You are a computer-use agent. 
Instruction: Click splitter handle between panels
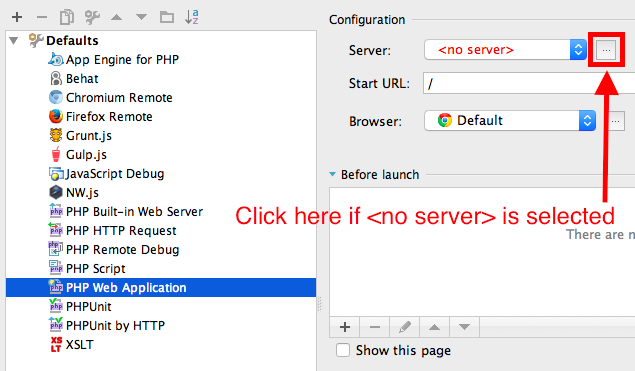click(x=320, y=304)
